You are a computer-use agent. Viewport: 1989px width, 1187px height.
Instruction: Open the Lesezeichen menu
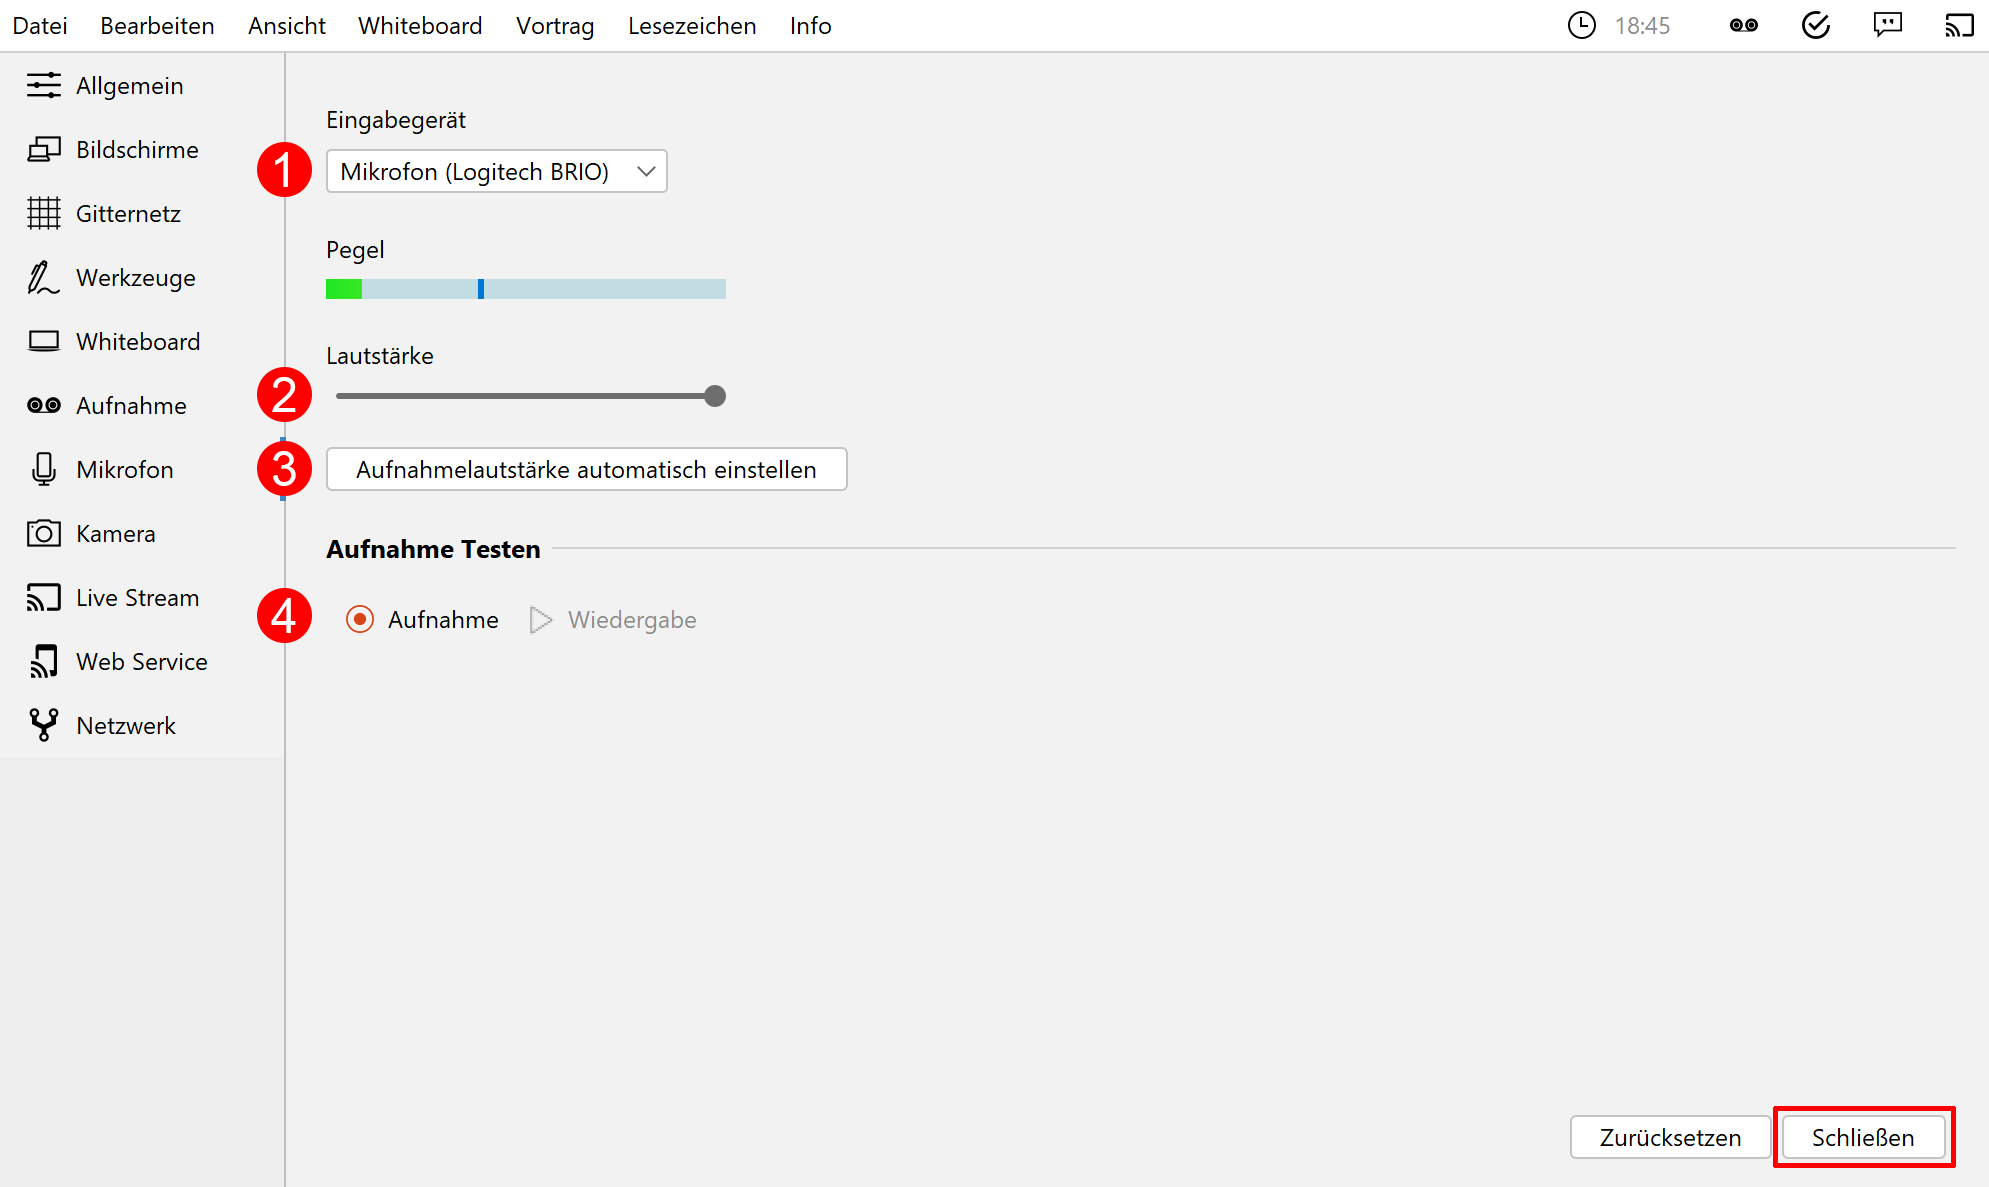(x=691, y=25)
